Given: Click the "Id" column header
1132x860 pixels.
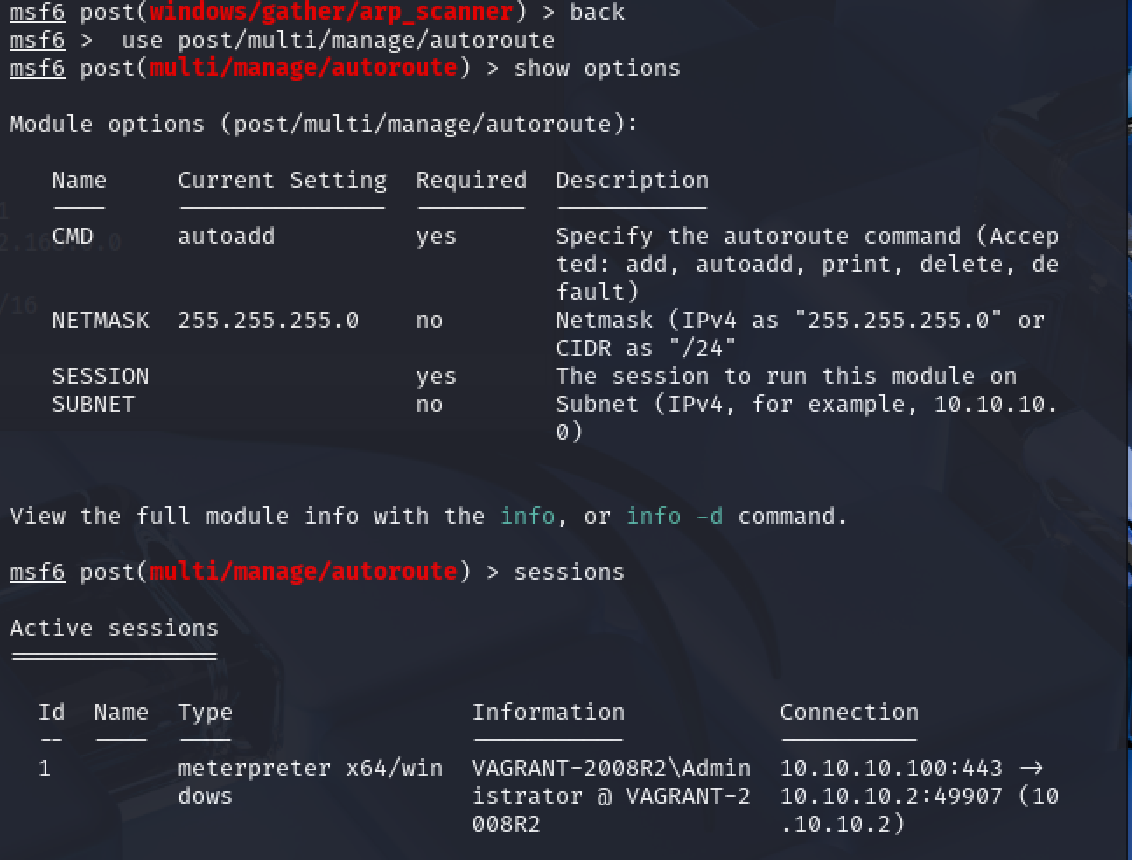Looking at the screenshot, I should [x=51, y=713].
